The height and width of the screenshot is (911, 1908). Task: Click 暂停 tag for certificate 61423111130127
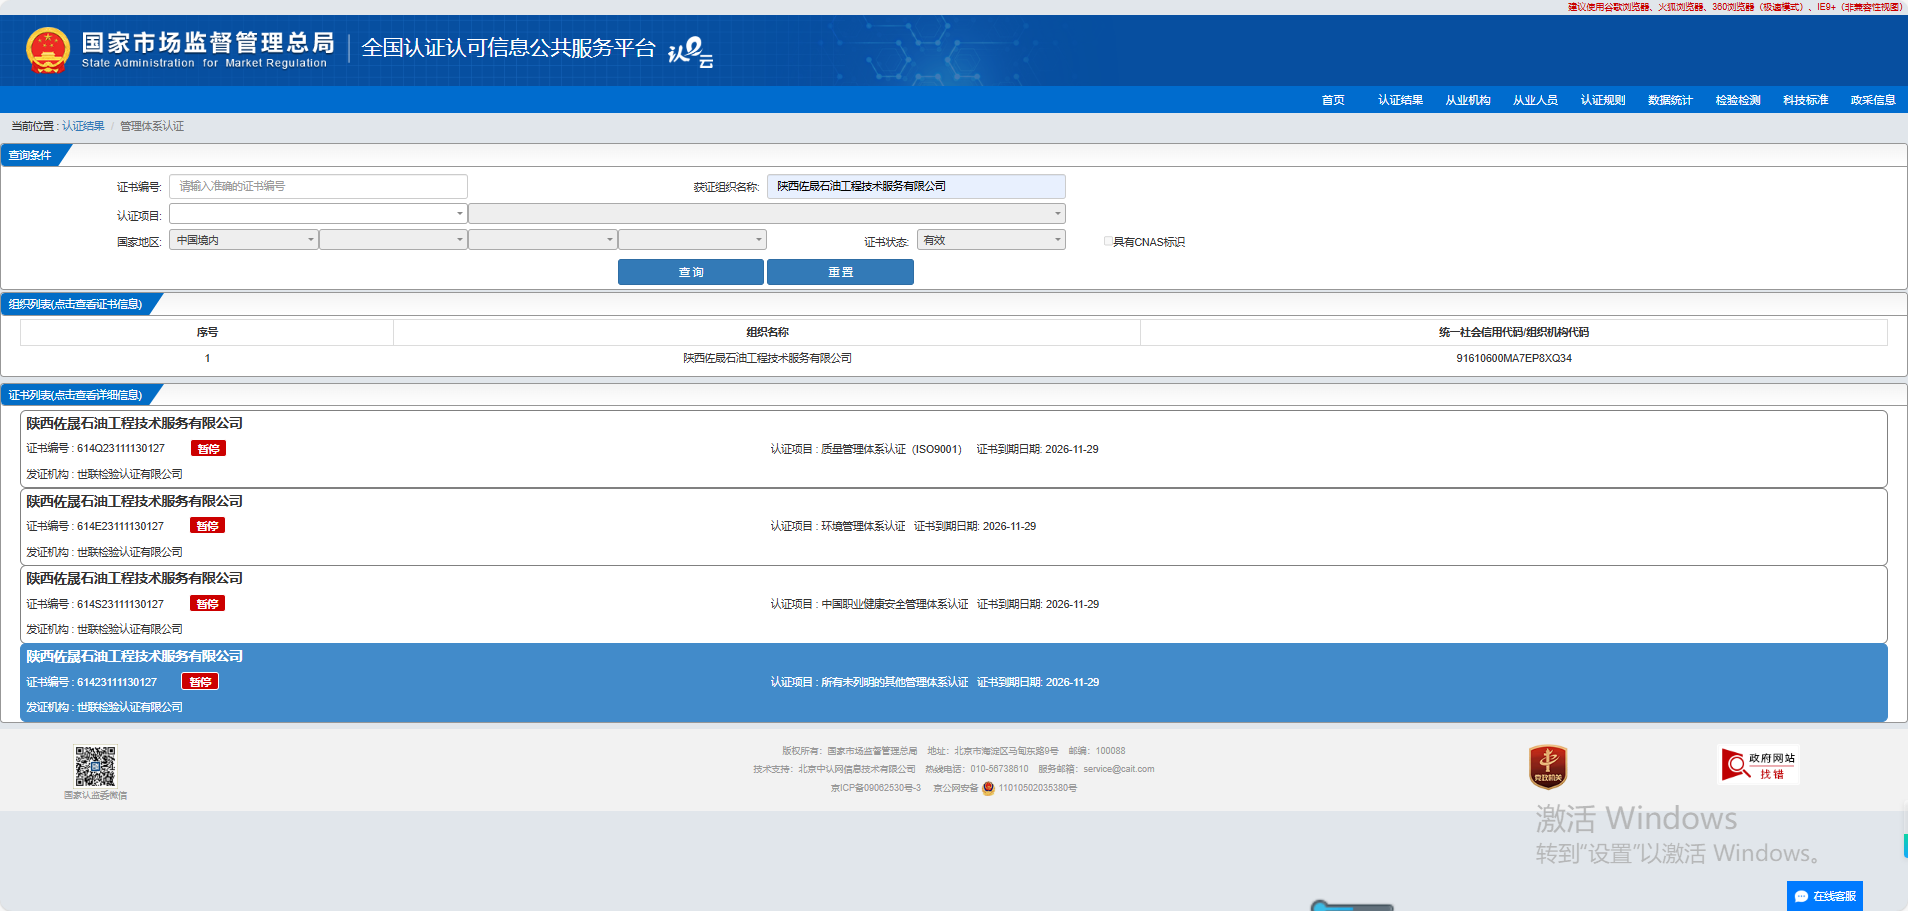pos(200,682)
